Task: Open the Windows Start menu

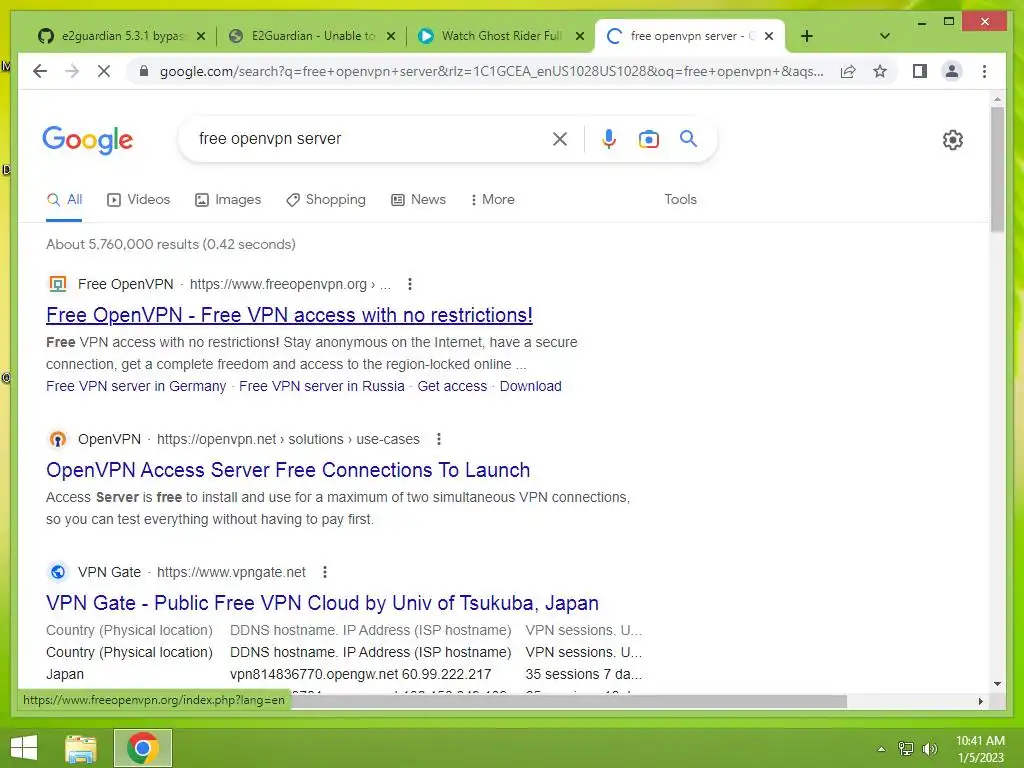Action: coord(24,748)
